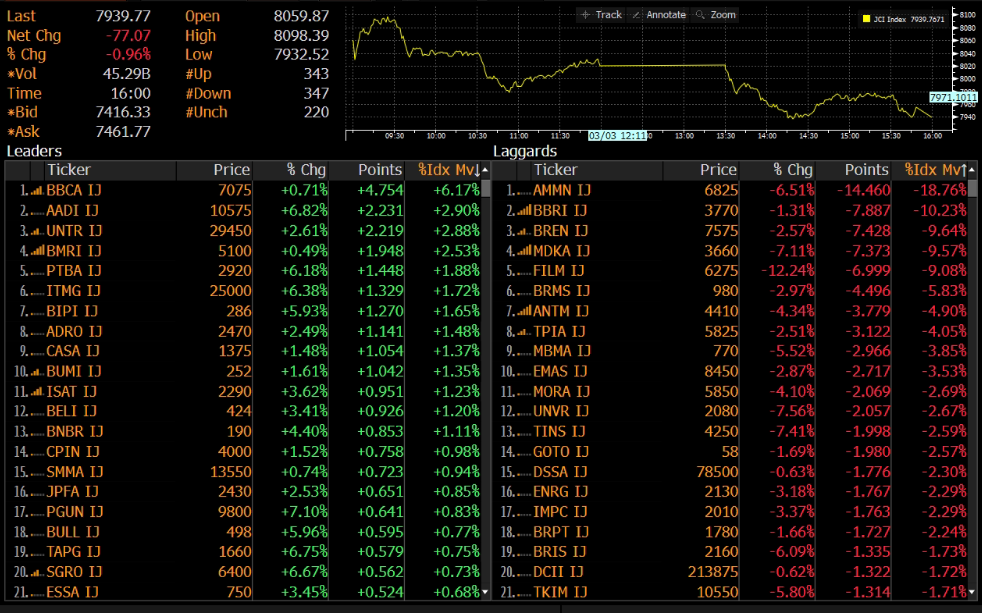Click the volume bars icon beside BBRI IJ
Viewport: 982px width, 613px height.
coord(522,211)
